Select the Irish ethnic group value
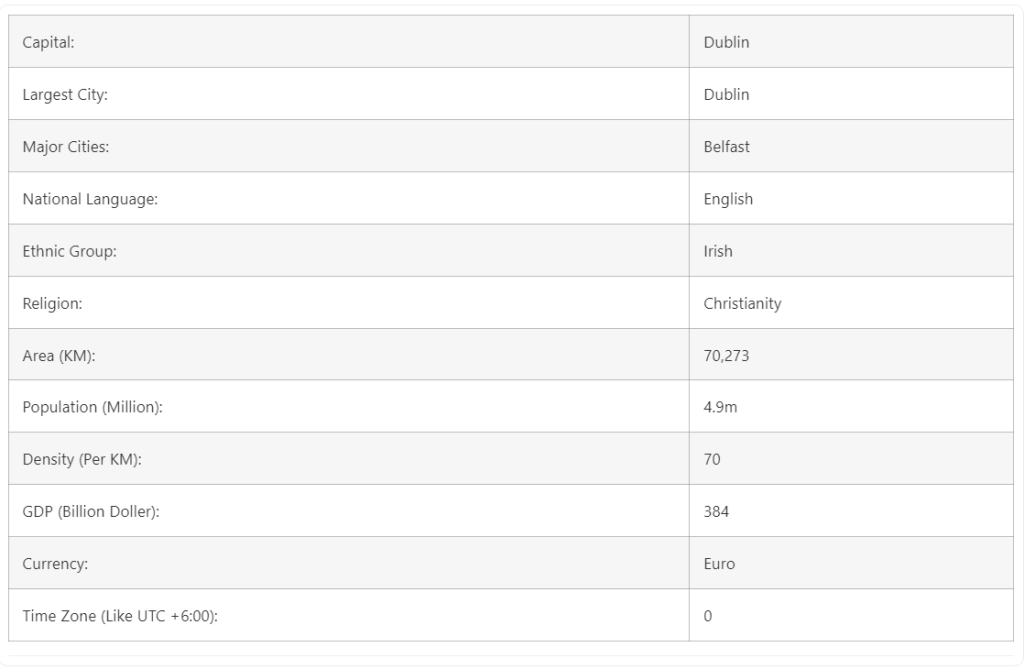 coord(718,251)
